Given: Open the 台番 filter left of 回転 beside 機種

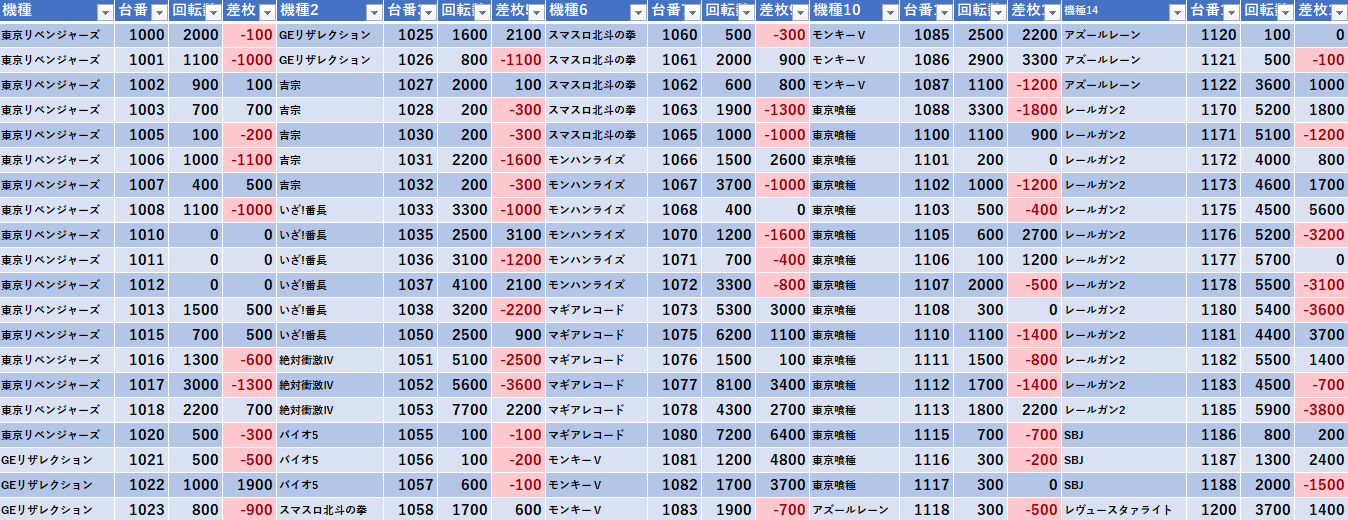Looking at the screenshot, I should coord(159,12).
